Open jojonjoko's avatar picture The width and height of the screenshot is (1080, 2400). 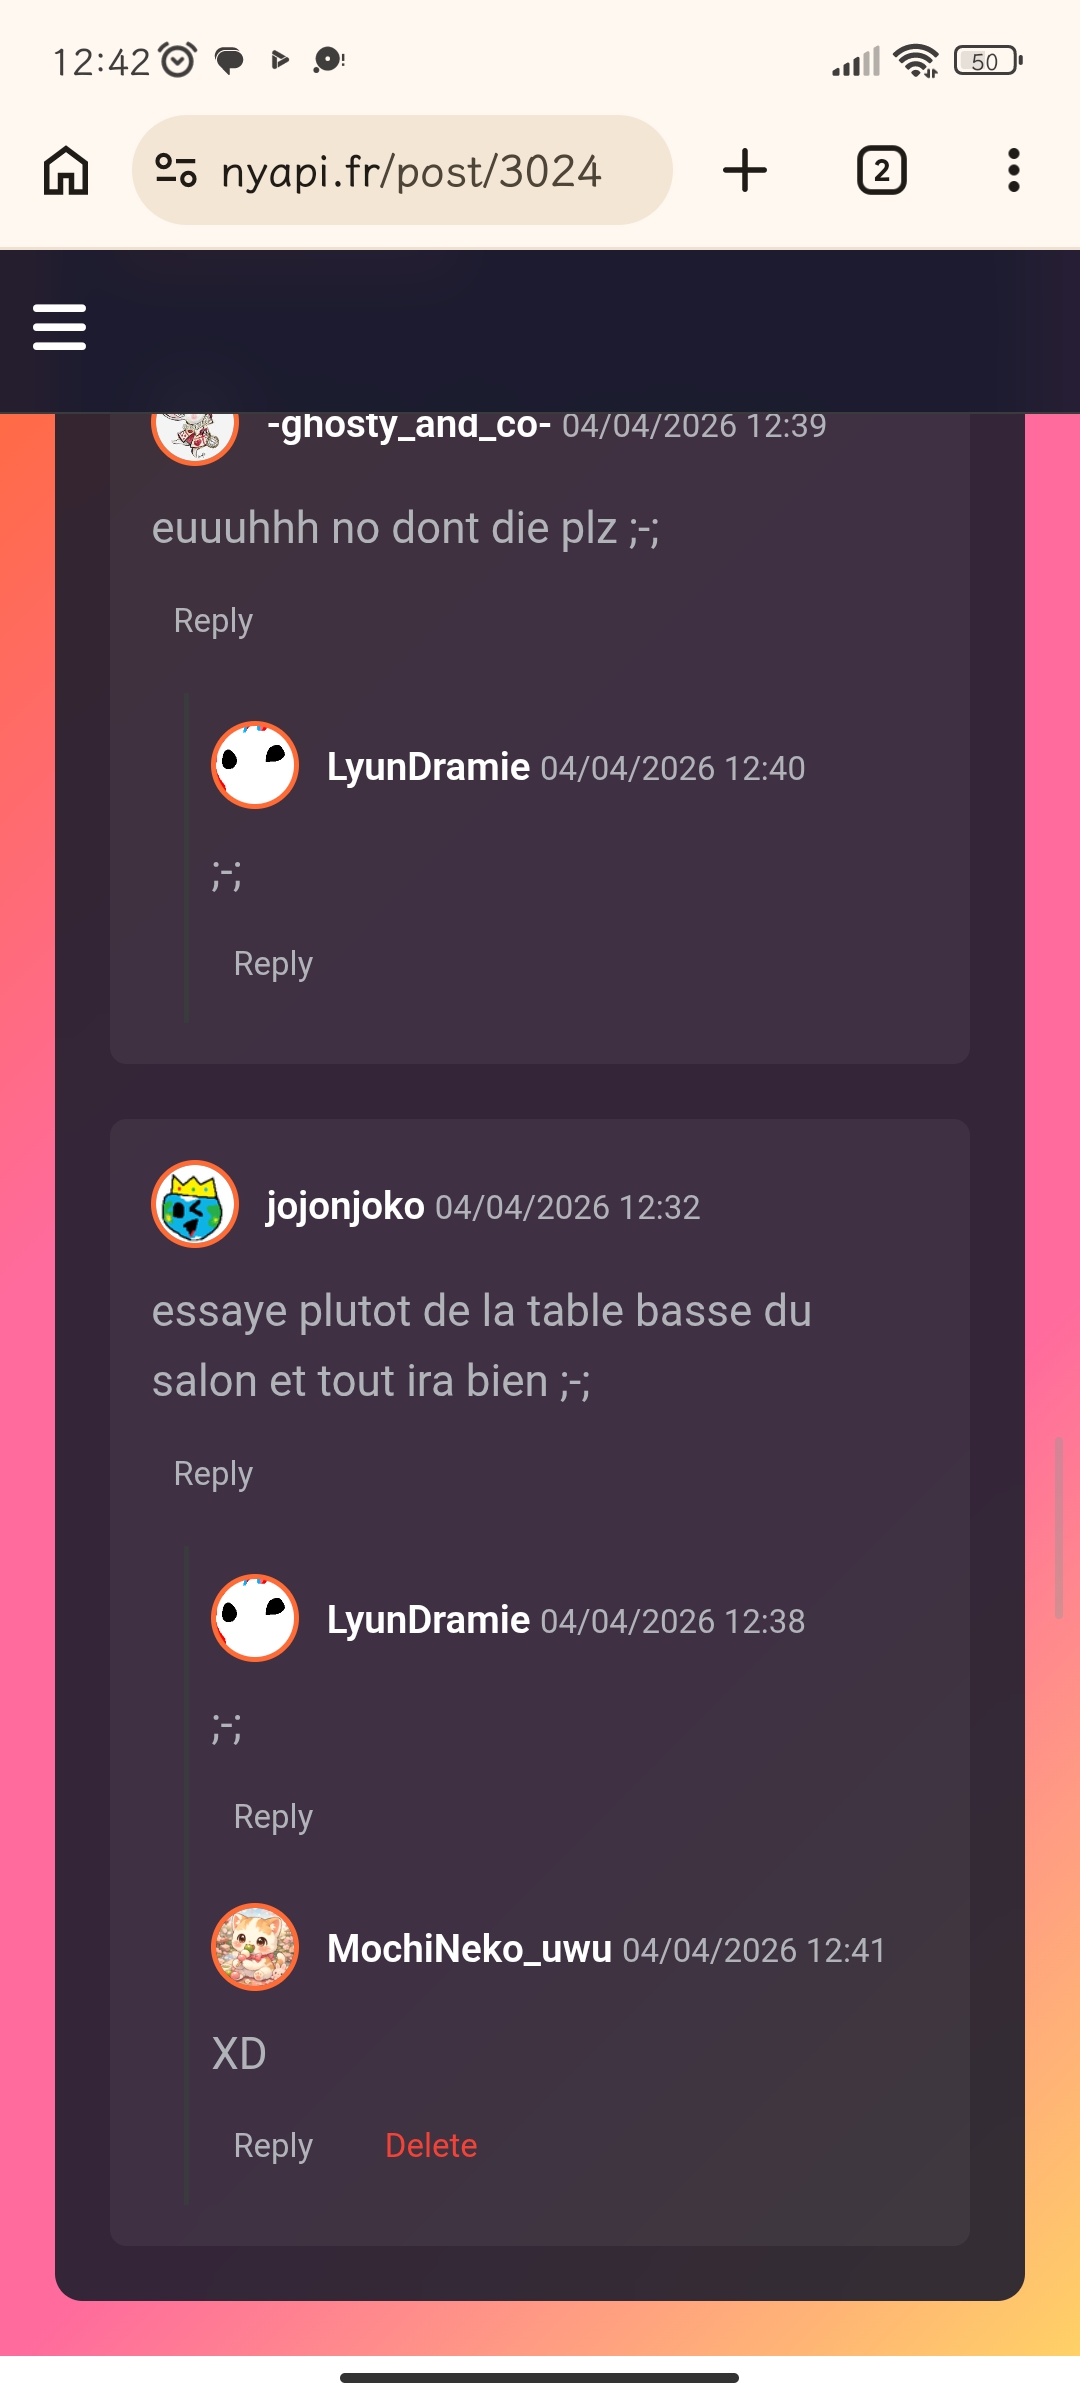tap(195, 1204)
